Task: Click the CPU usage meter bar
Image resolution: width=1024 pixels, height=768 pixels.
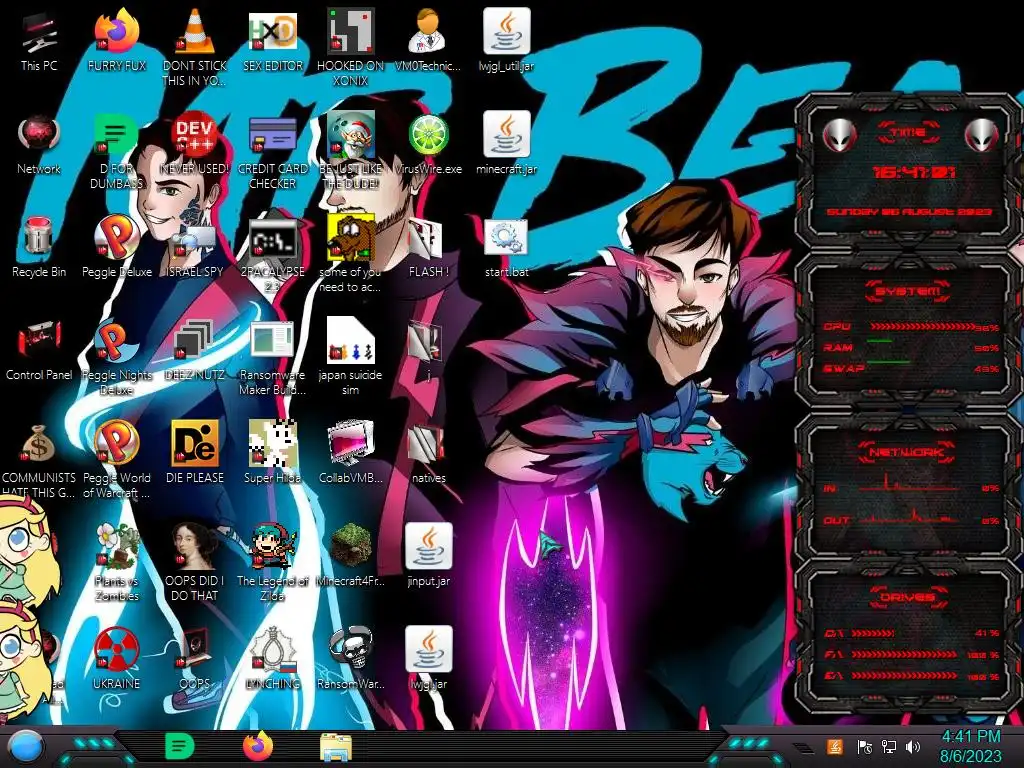Action: coord(921,327)
